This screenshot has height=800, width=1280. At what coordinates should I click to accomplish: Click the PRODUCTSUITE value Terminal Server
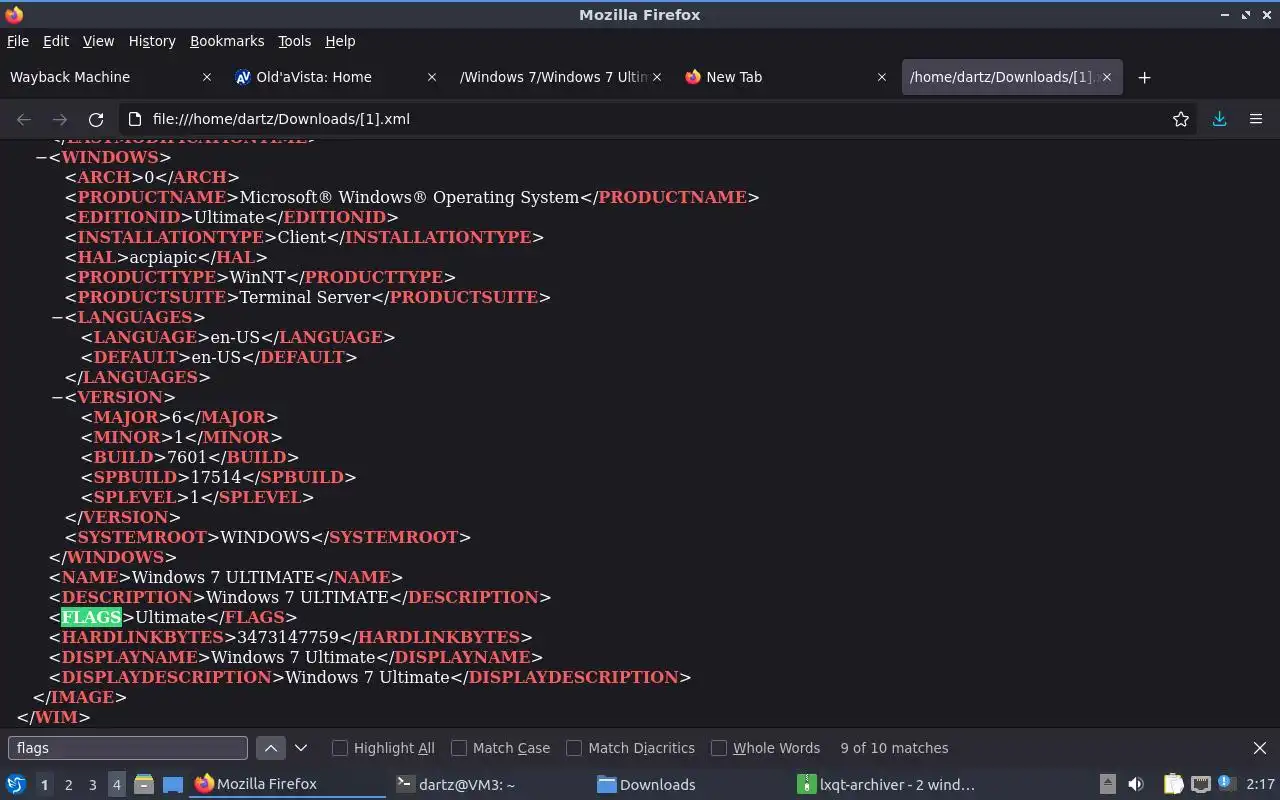[x=305, y=297]
